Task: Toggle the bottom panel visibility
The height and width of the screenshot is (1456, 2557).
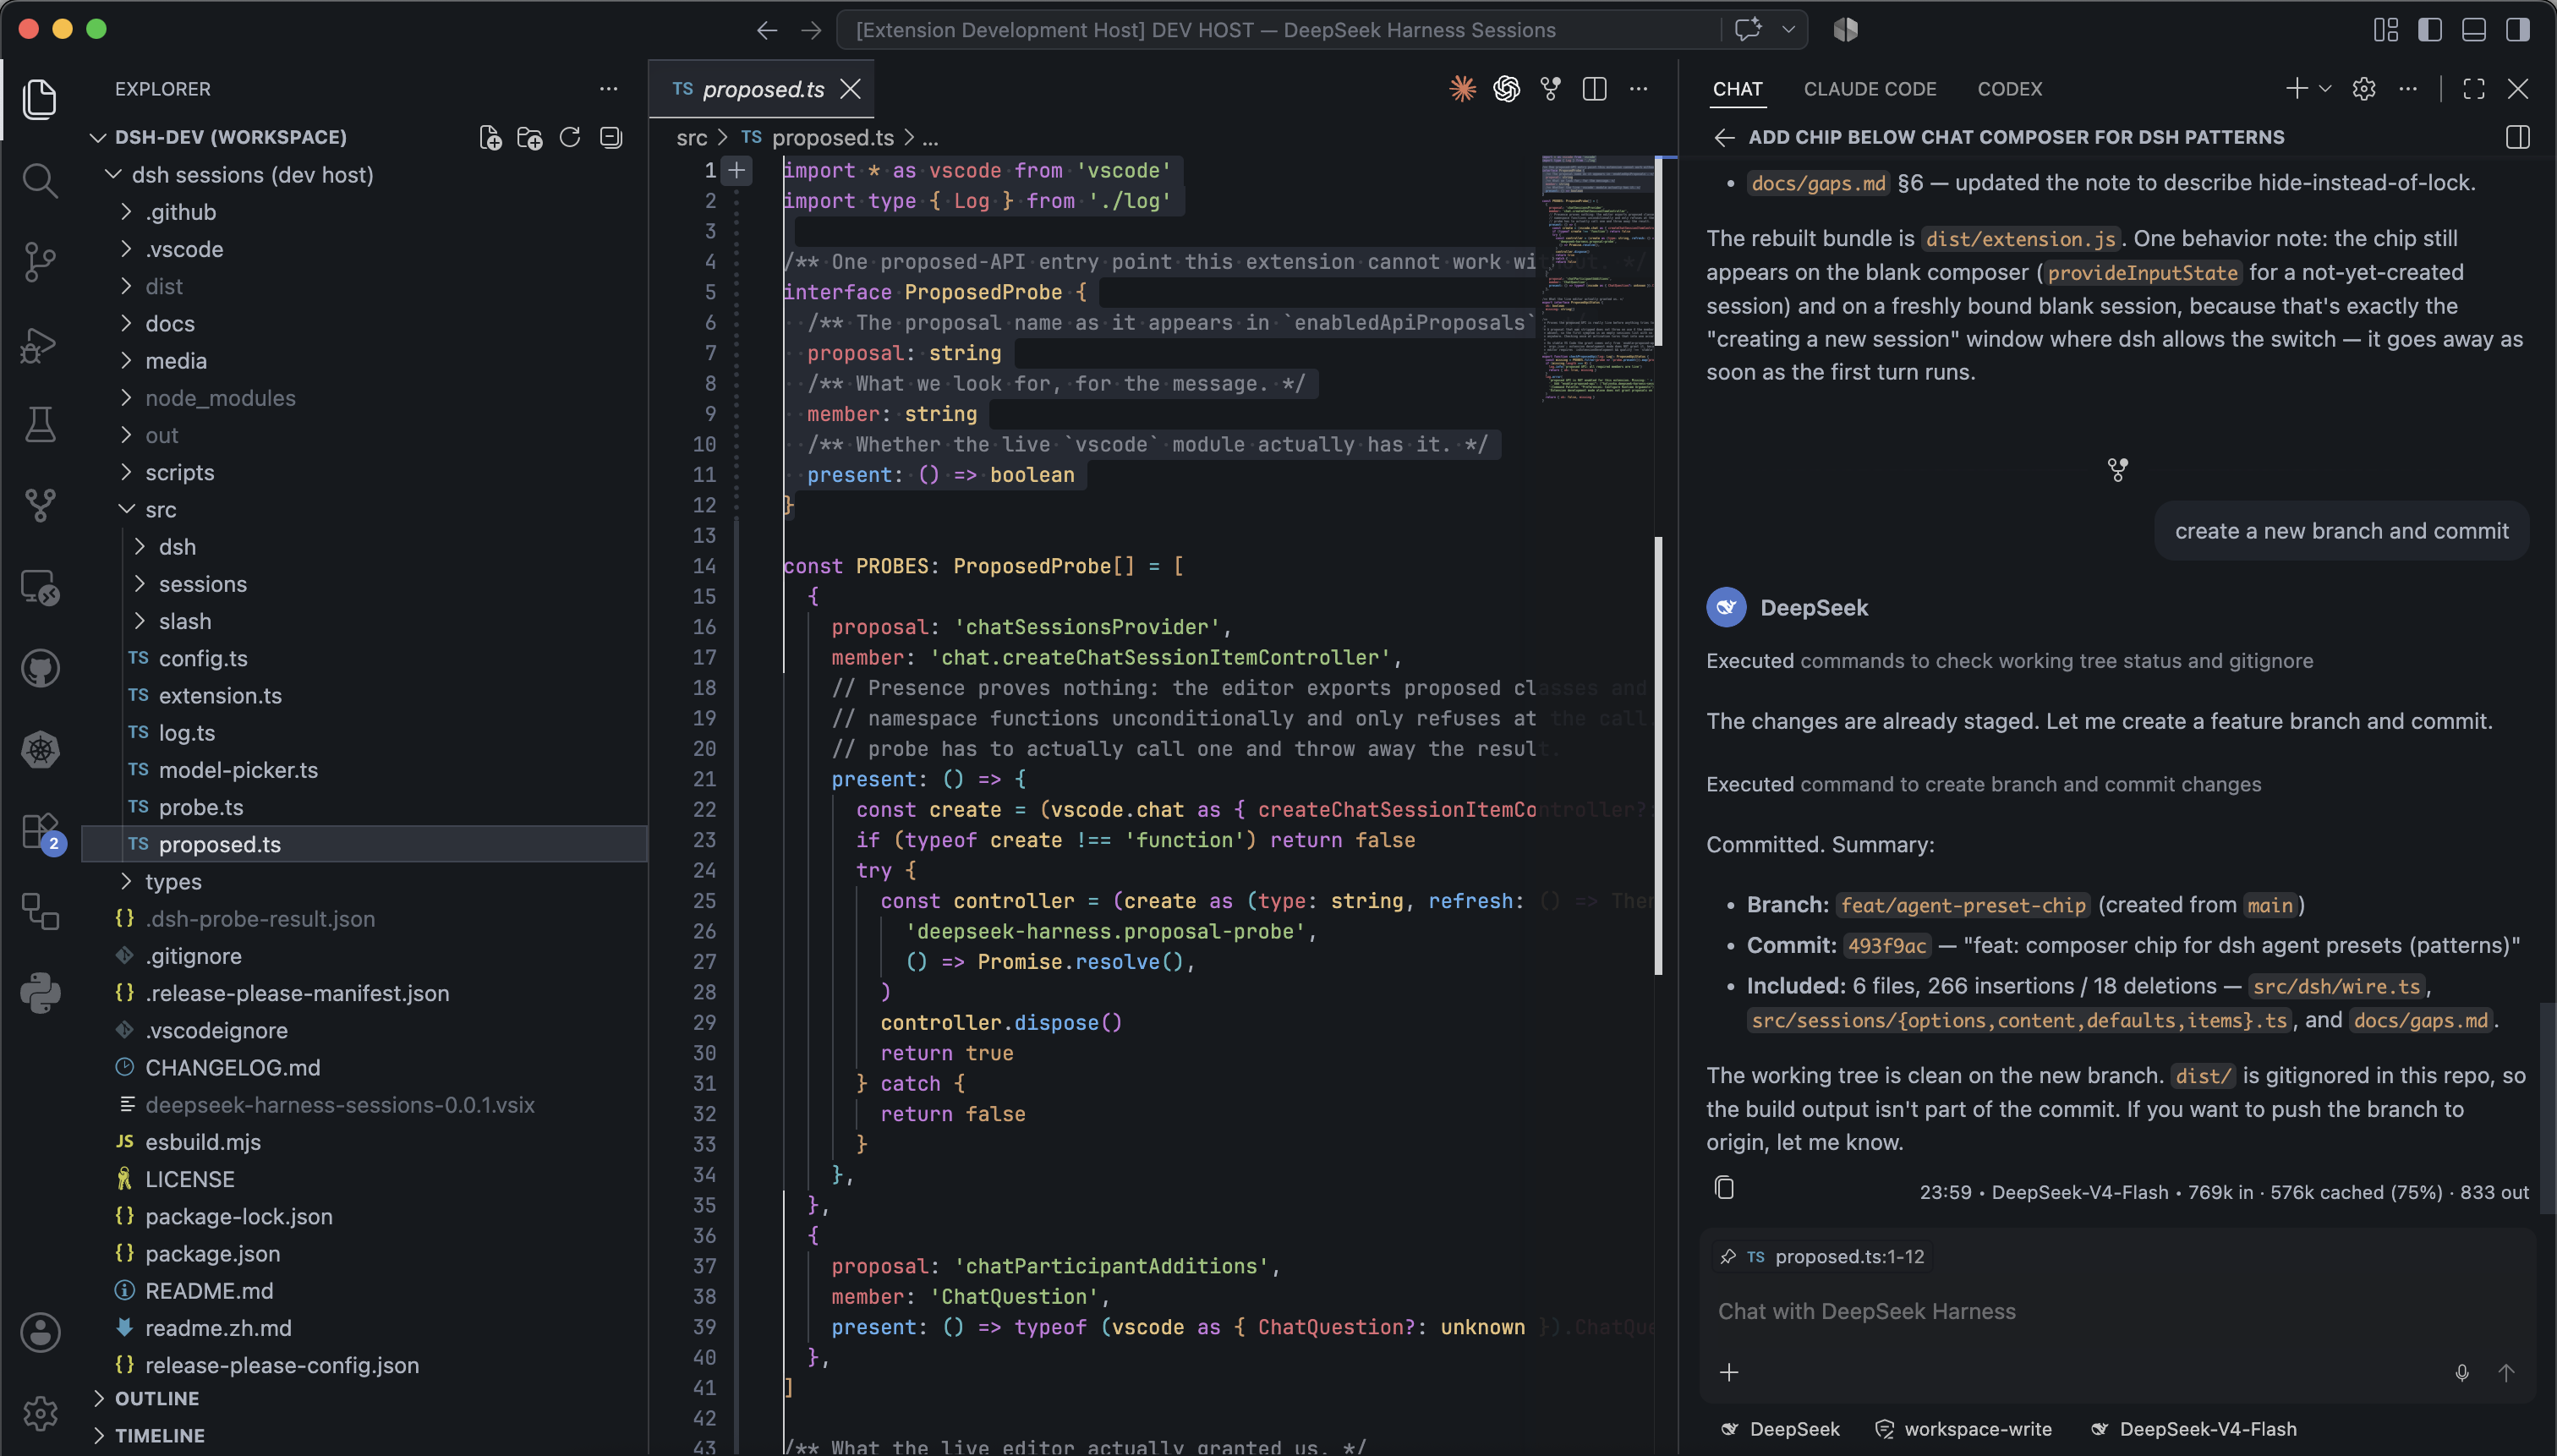Action: (2474, 30)
